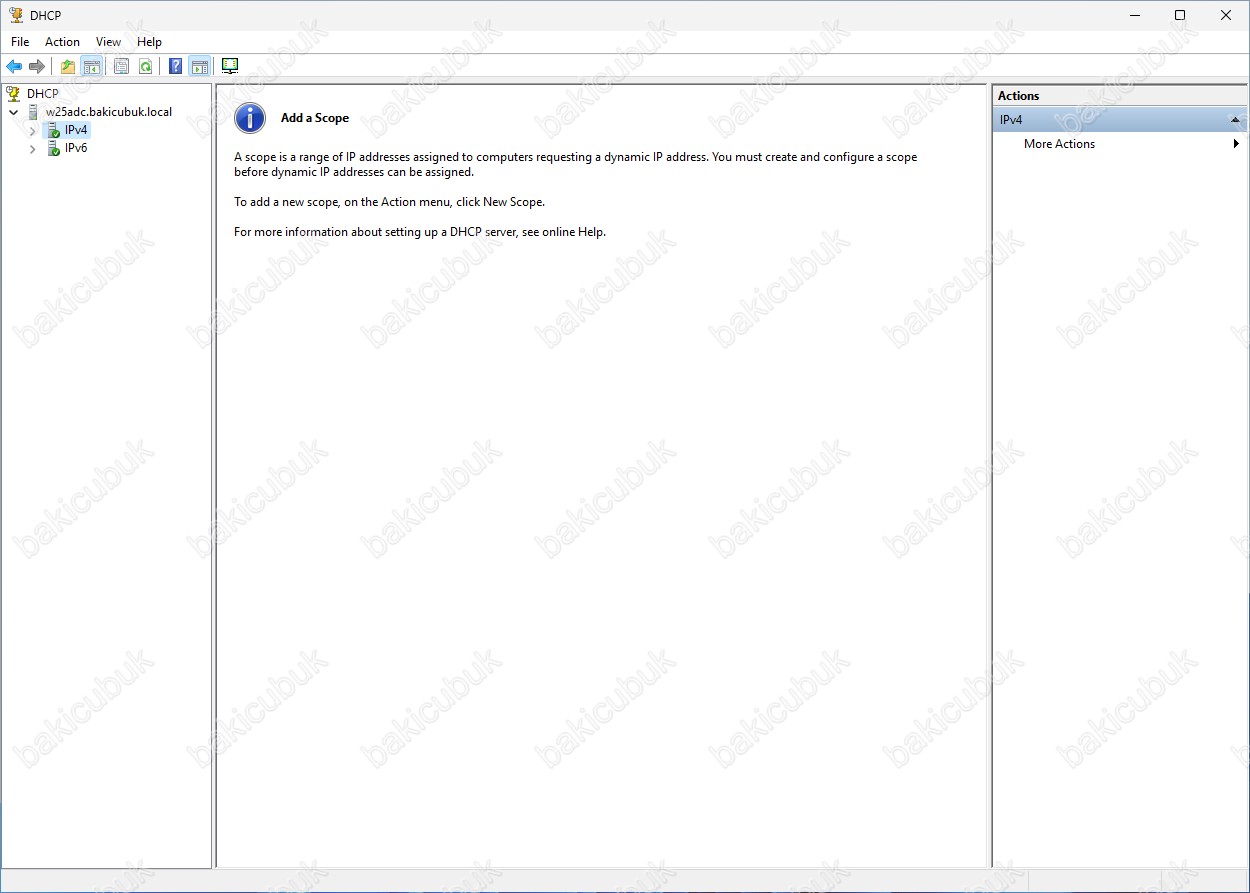The image size is (1250, 893).
Task: Select the IPv4 node in tree
Action: 76,130
